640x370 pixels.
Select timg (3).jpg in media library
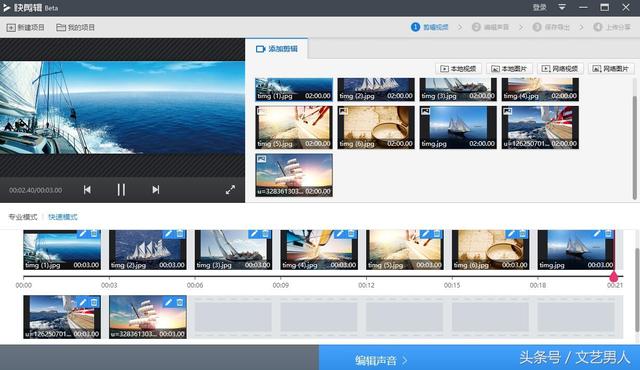pyautogui.click(x=458, y=89)
